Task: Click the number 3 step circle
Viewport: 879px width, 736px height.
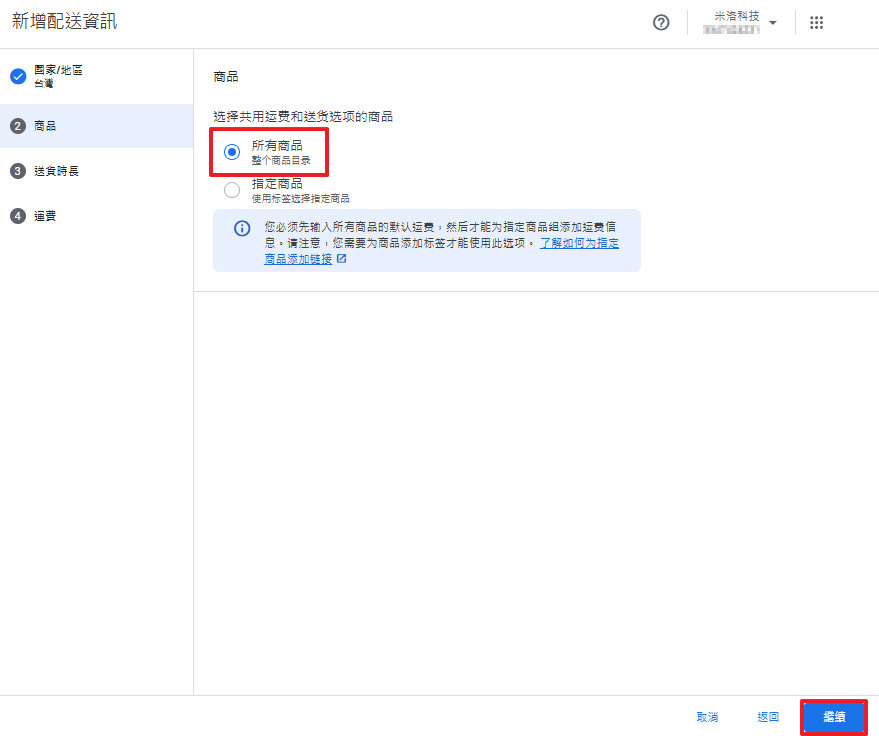Action: 18,171
